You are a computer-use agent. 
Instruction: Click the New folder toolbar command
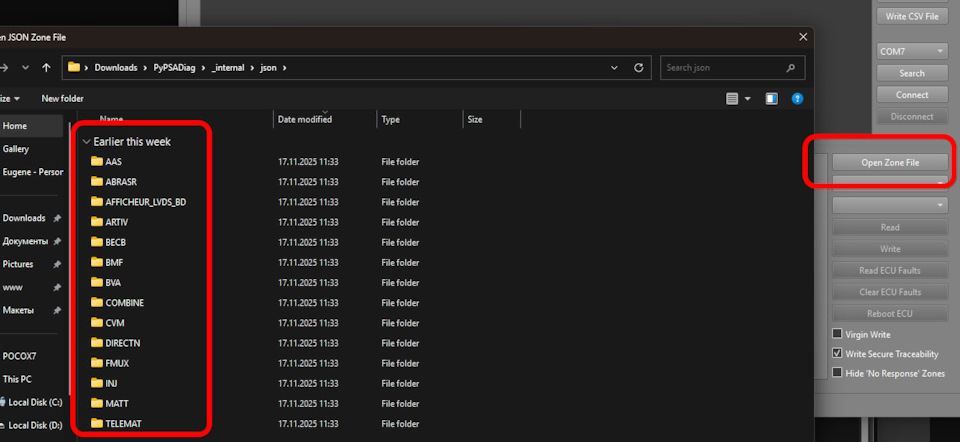point(62,99)
